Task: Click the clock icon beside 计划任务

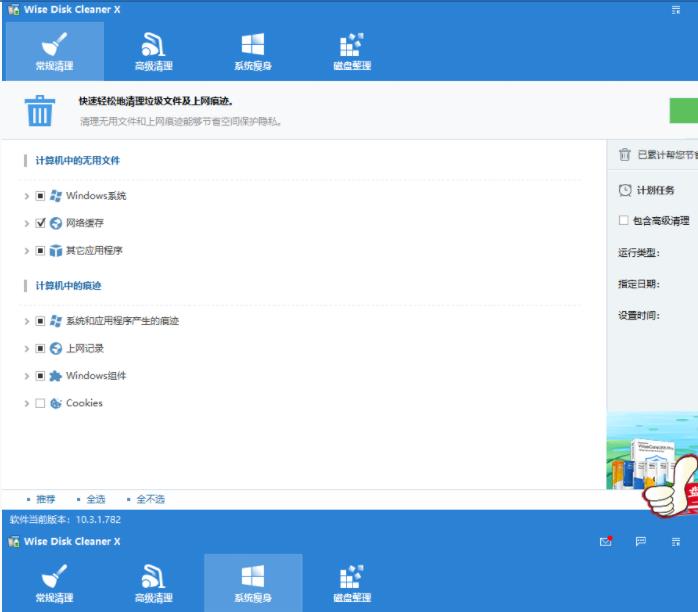Action: tap(625, 190)
